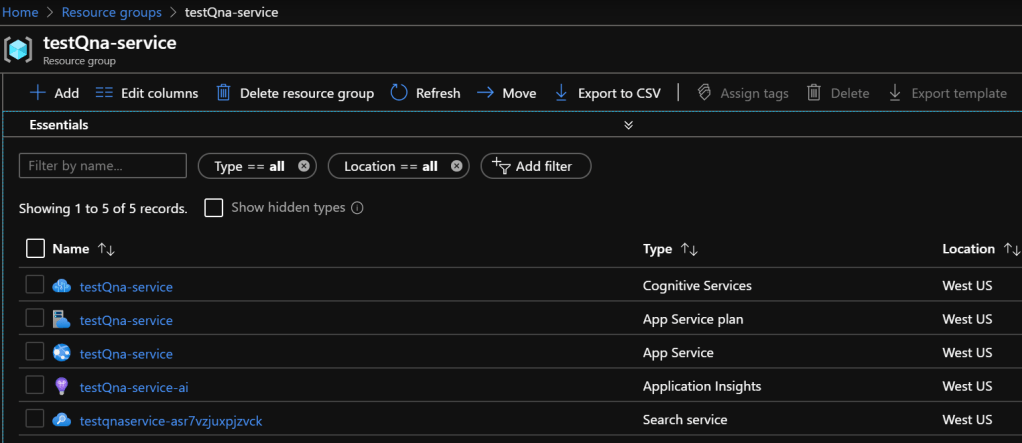Sort the list by Type column

coord(689,249)
